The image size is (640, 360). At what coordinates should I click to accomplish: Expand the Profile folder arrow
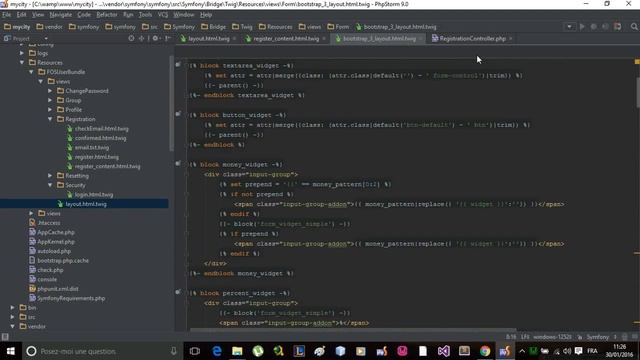pos(50,109)
